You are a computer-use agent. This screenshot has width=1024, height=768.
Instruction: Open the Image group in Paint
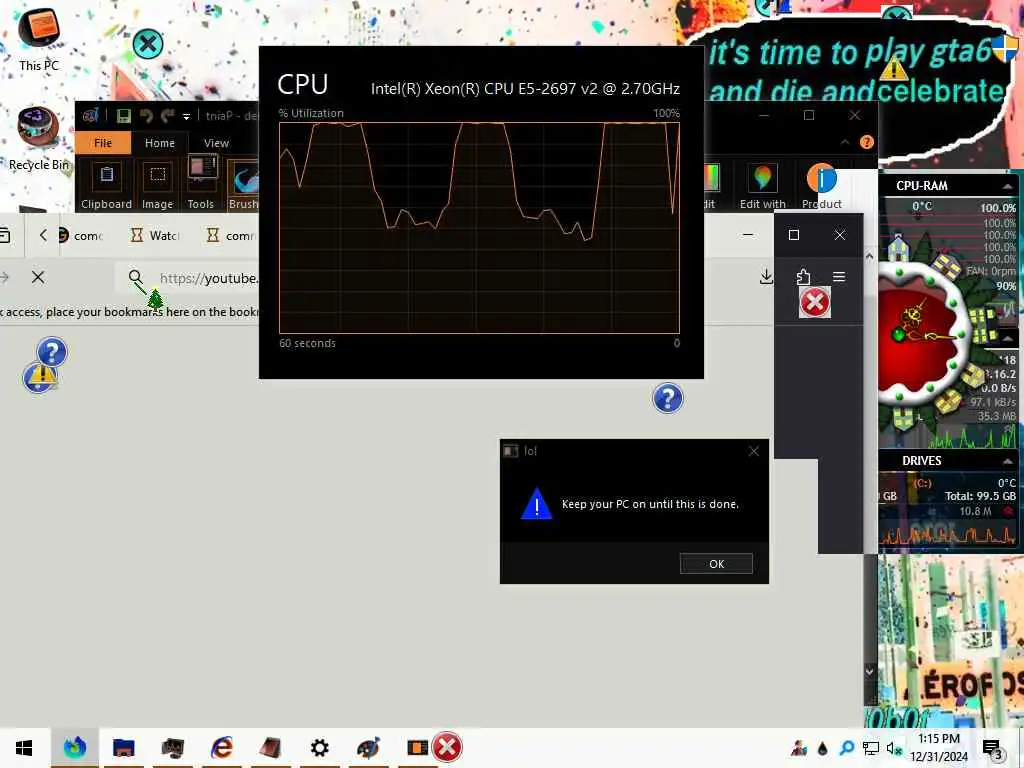[157, 185]
